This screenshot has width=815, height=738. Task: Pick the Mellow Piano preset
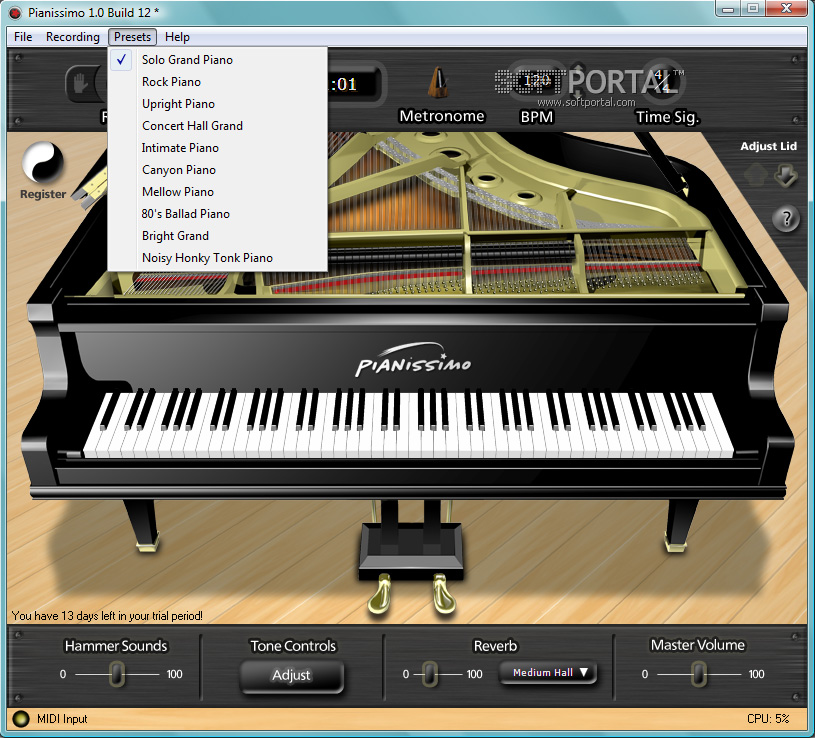pyautogui.click(x=217, y=192)
